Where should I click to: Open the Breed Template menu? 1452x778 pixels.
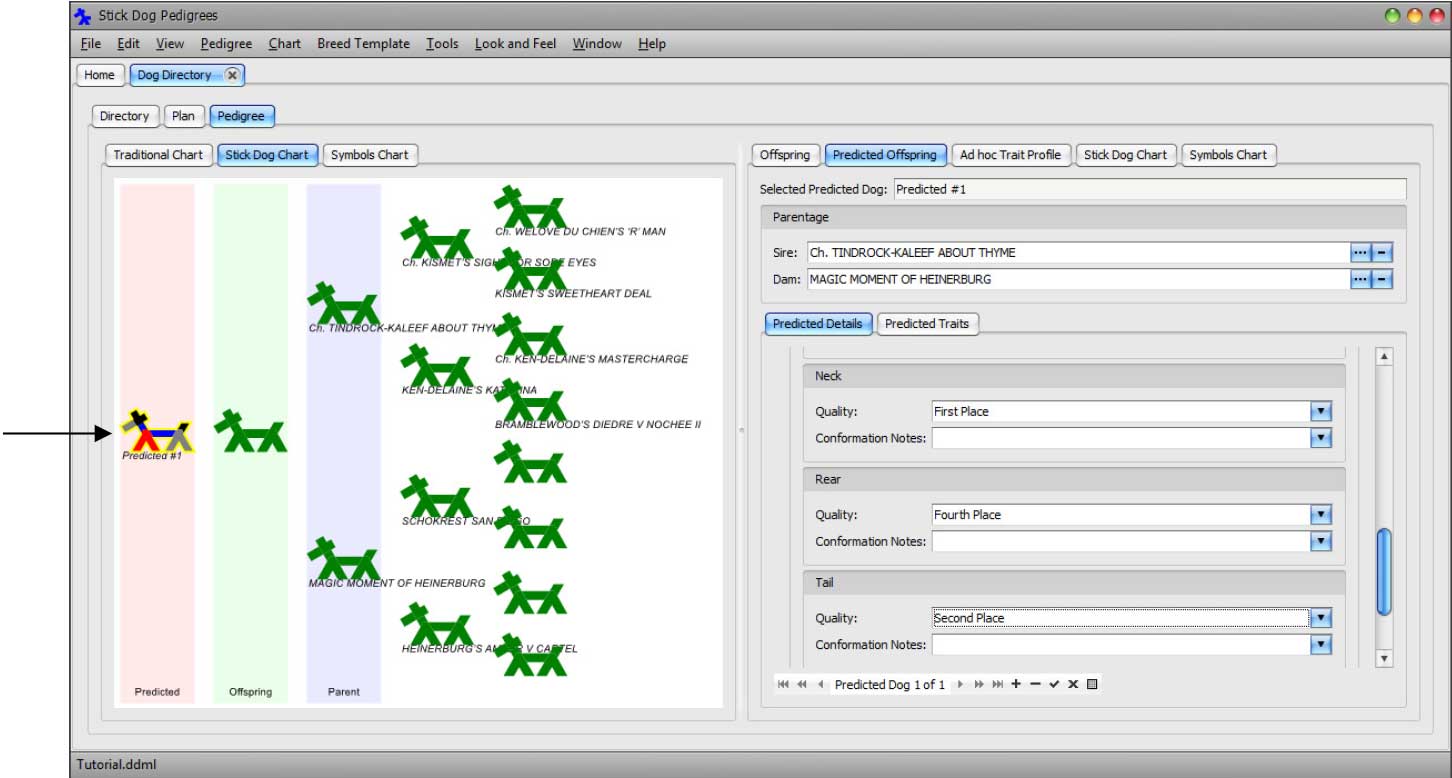pos(363,44)
